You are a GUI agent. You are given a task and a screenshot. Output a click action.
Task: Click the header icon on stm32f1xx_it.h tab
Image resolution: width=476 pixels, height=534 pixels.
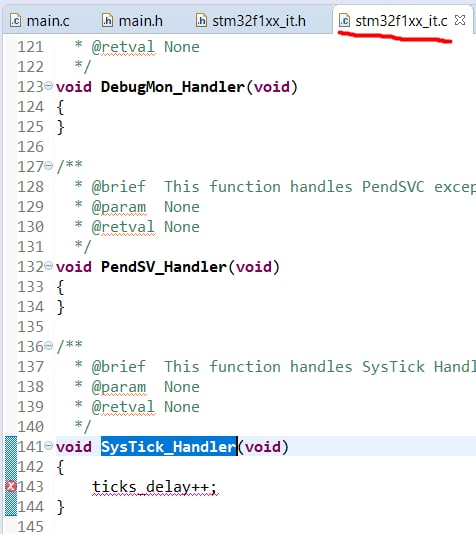(x=201, y=21)
